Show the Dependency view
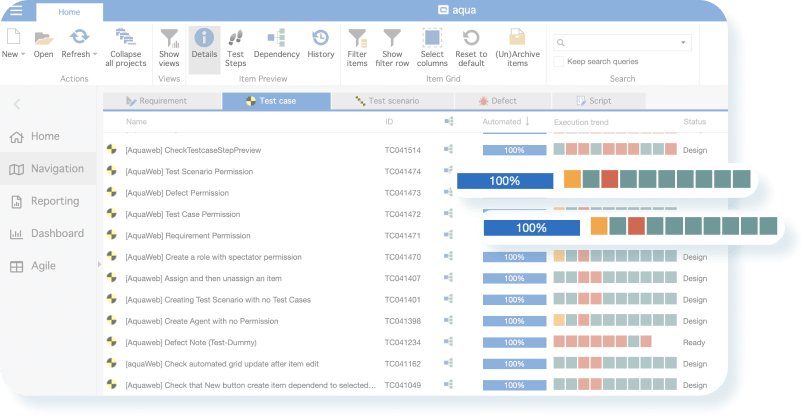The width and height of the screenshot is (806, 418). [x=276, y=45]
